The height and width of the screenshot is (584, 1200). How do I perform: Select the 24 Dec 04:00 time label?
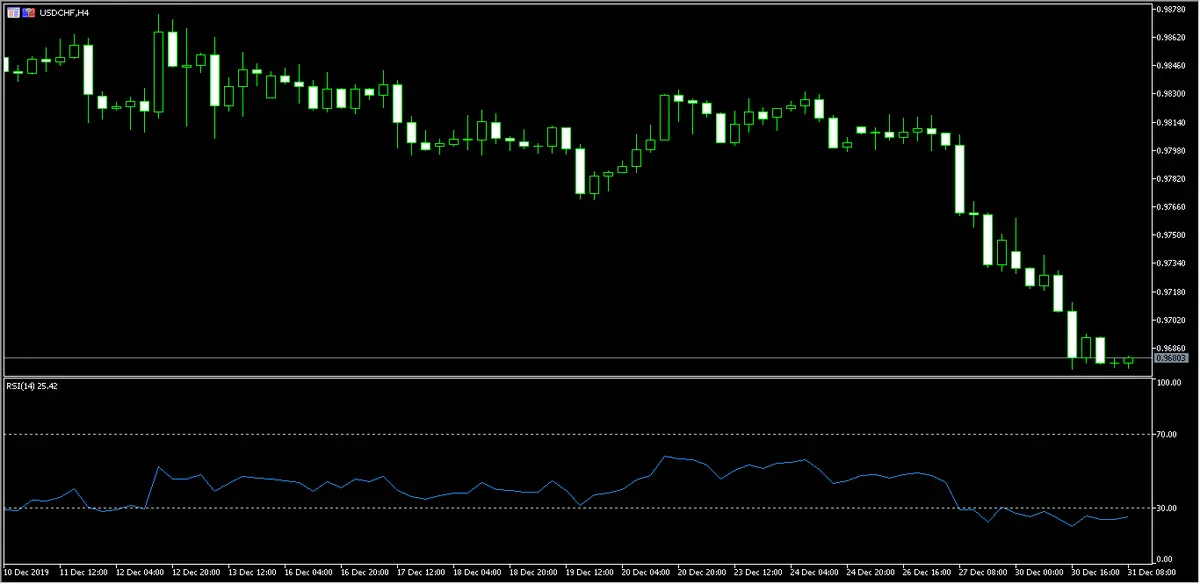(x=812, y=575)
